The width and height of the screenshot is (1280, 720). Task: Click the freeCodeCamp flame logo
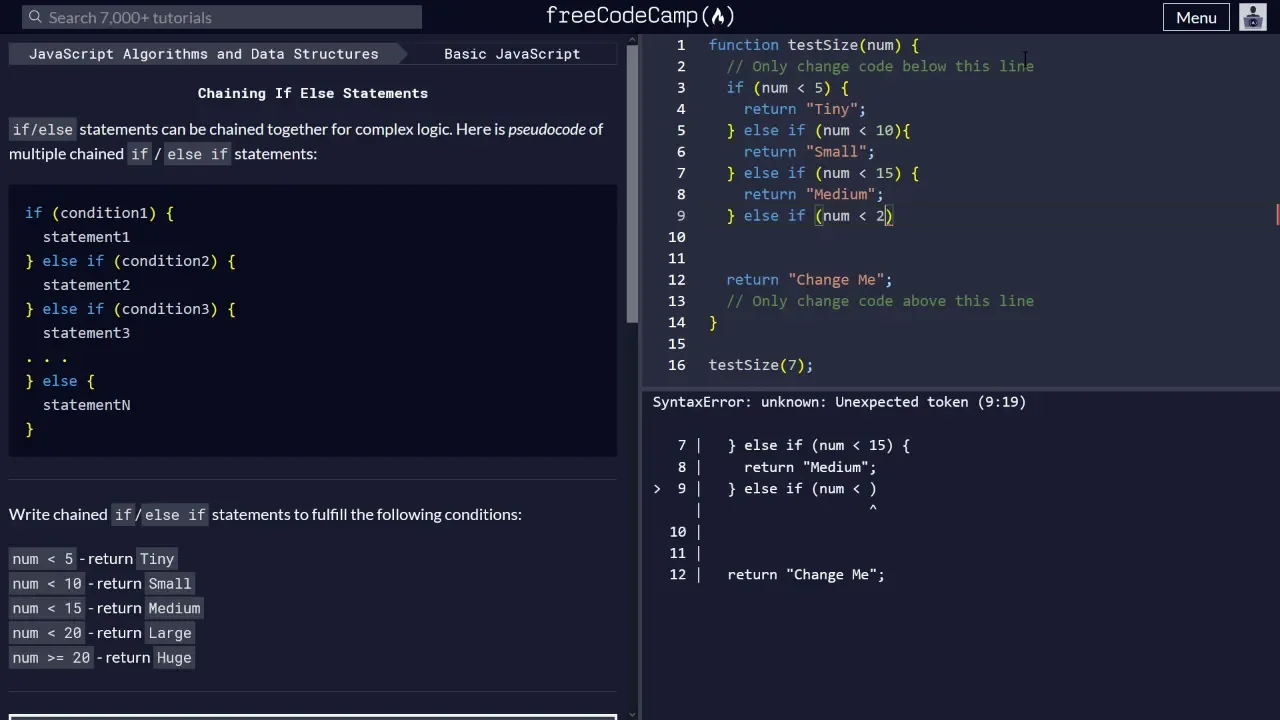(719, 16)
